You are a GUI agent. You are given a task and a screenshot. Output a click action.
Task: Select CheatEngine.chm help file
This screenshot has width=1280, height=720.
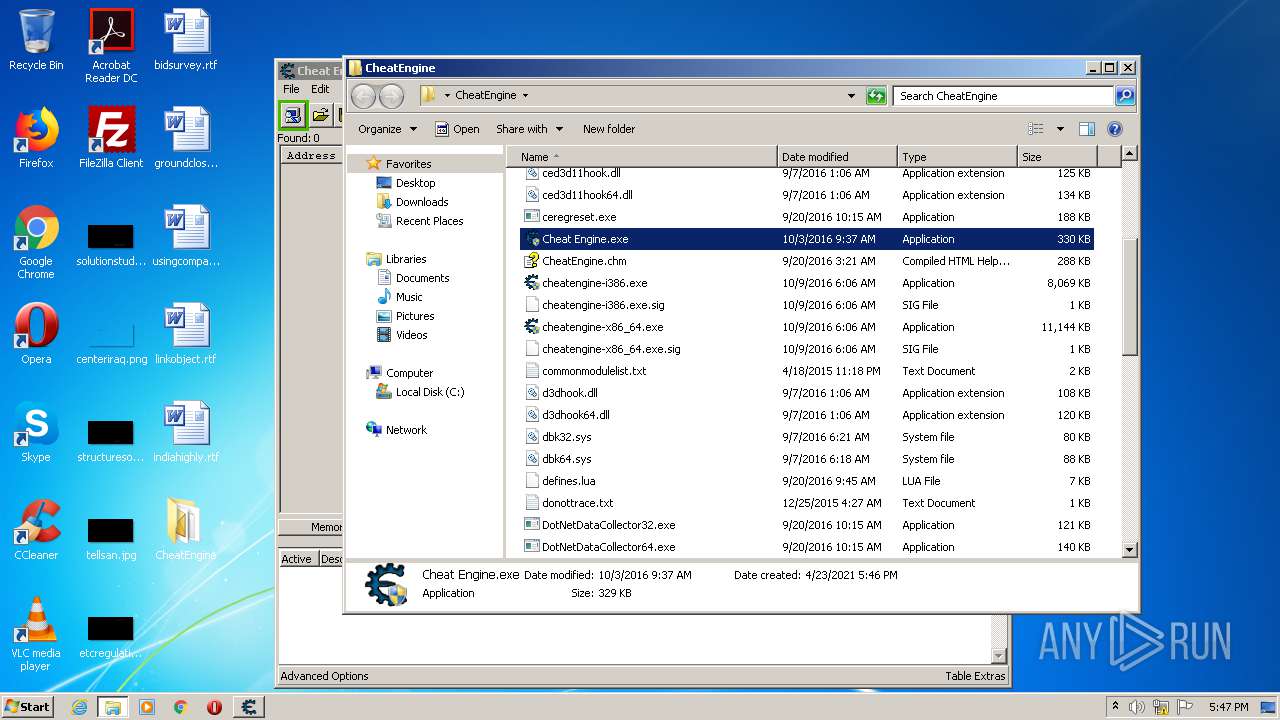[806, 261]
